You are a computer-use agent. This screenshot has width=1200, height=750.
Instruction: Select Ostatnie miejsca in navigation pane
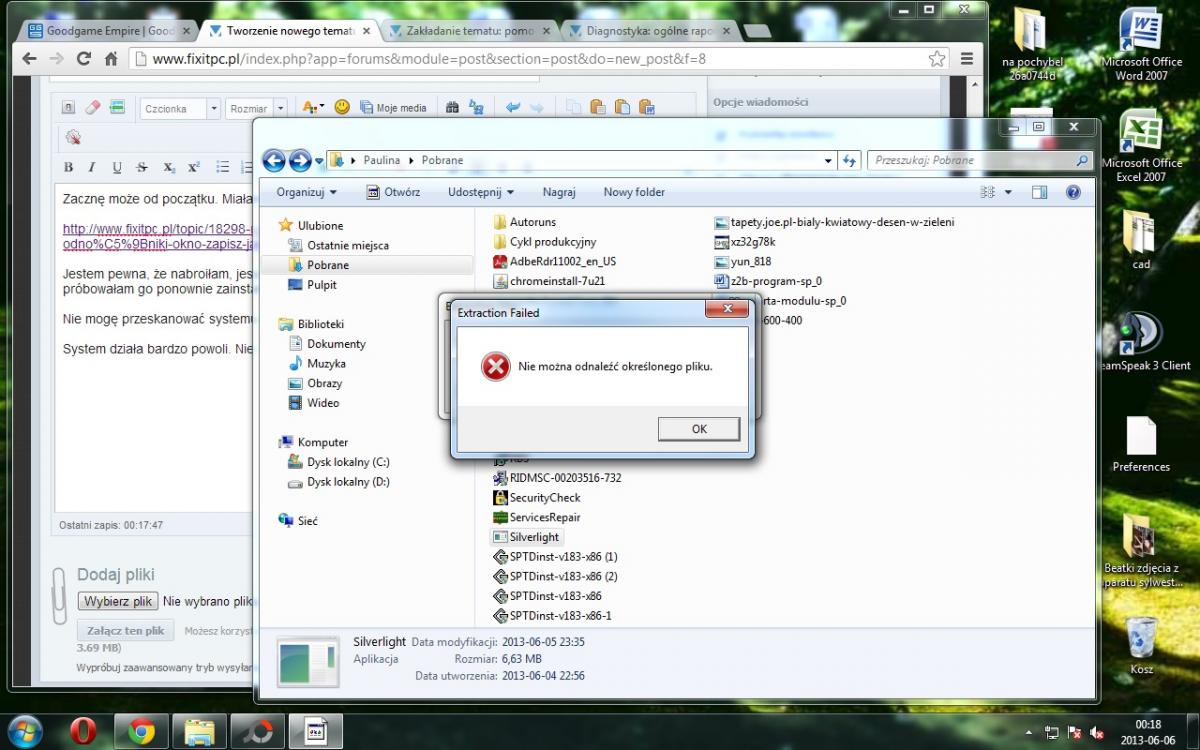click(347, 245)
